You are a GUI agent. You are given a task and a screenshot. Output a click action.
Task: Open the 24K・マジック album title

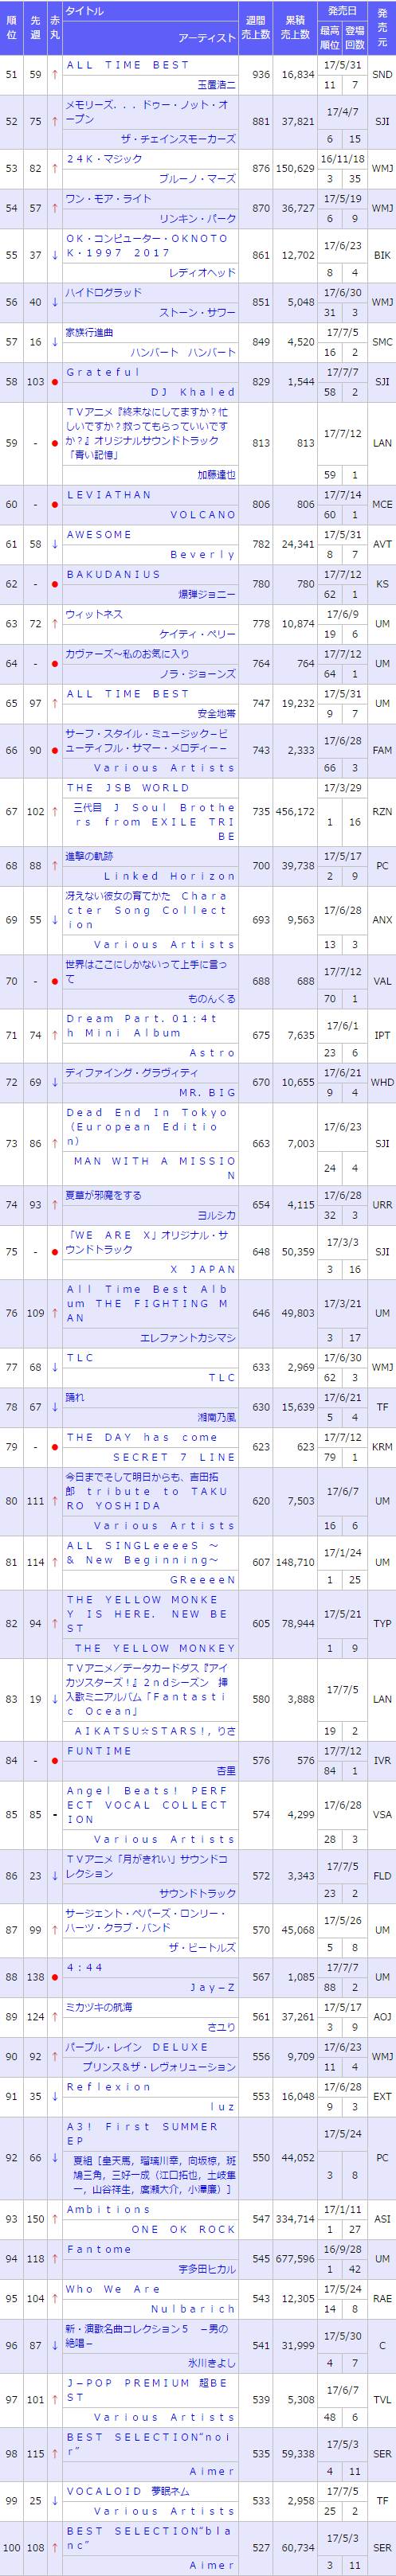pos(104,159)
